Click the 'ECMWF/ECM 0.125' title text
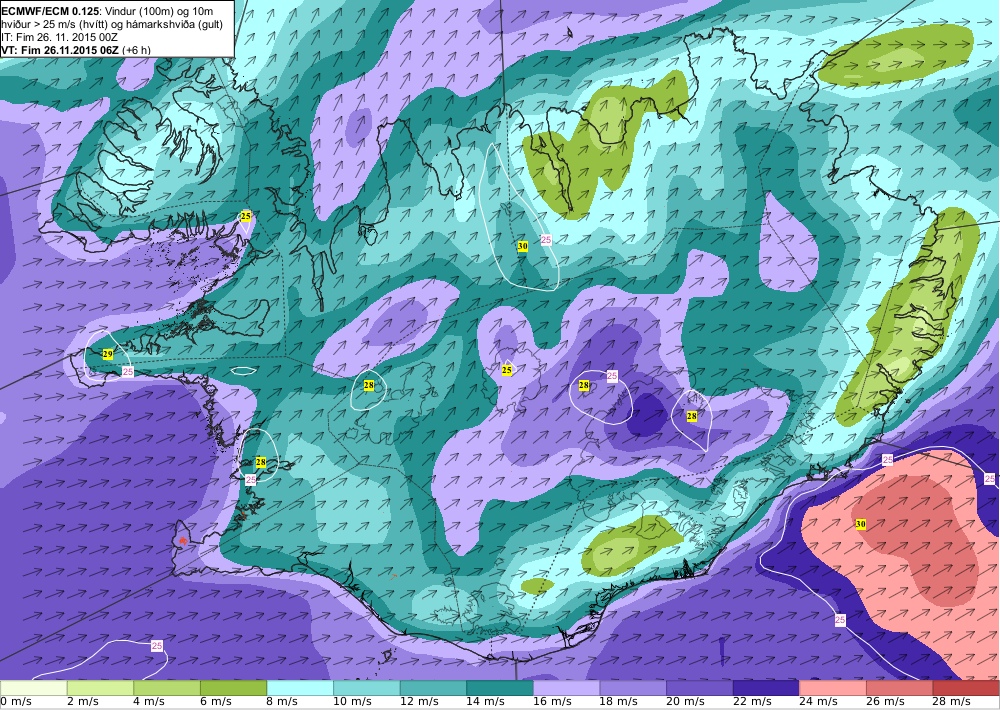Viewport: 1000px width, 710px height. (x=50, y=11)
